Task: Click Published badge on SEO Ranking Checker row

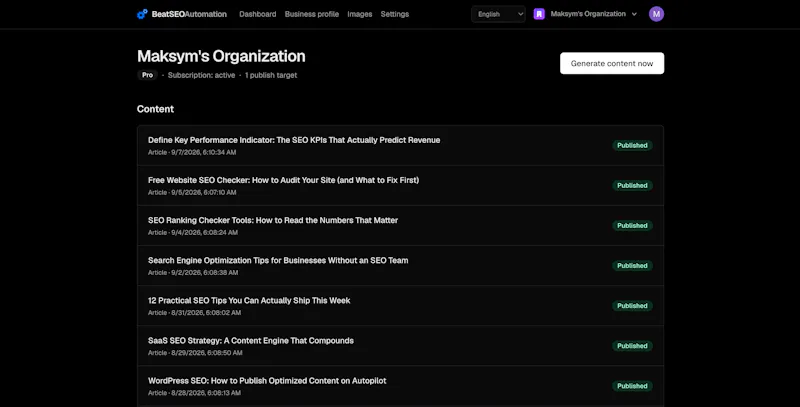Action: [632, 225]
